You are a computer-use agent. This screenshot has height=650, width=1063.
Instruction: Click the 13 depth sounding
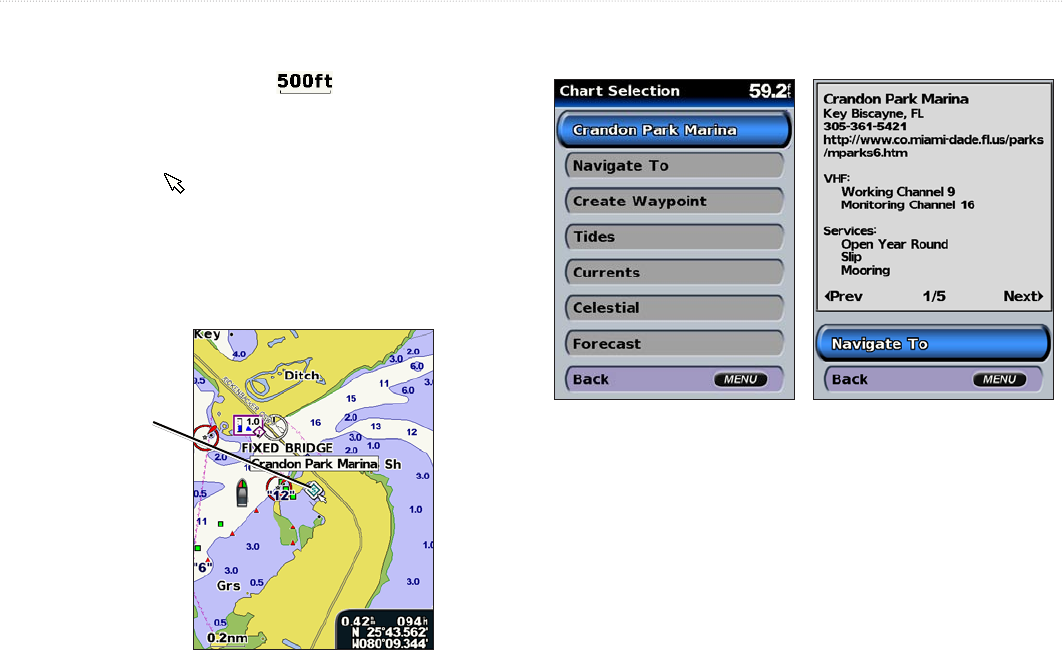pos(376,426)
